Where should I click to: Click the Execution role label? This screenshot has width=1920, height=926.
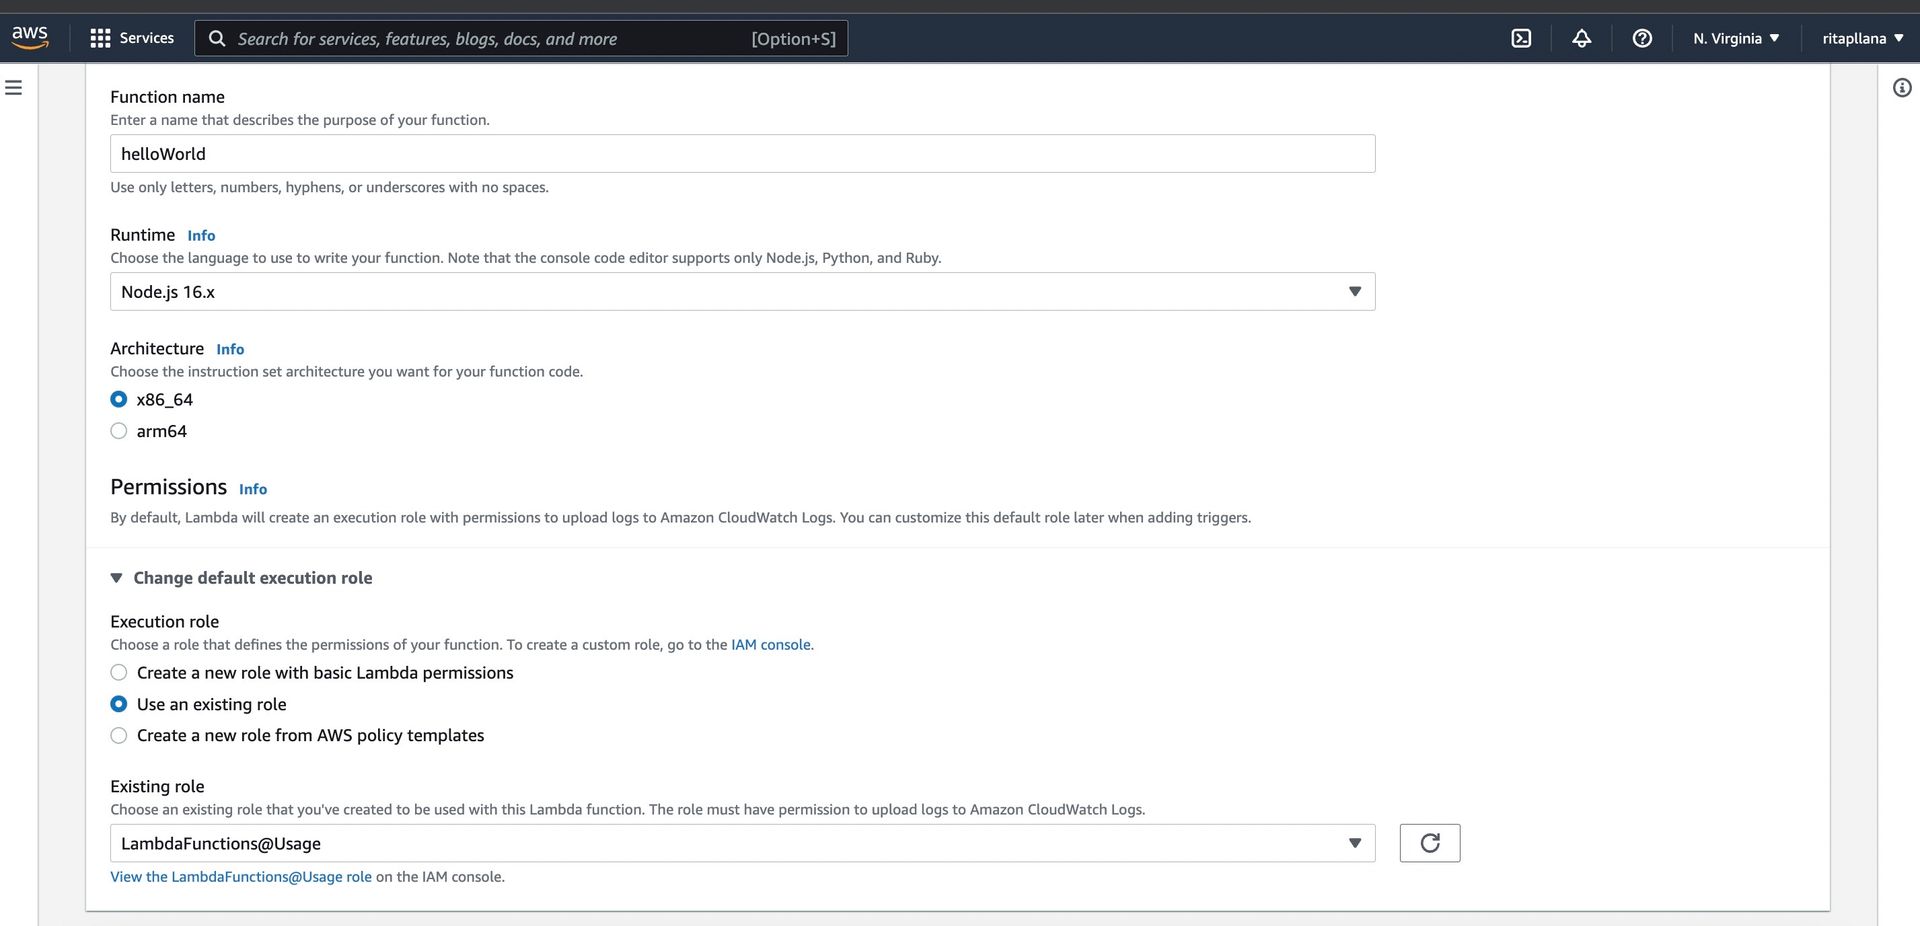click(165, 621)
